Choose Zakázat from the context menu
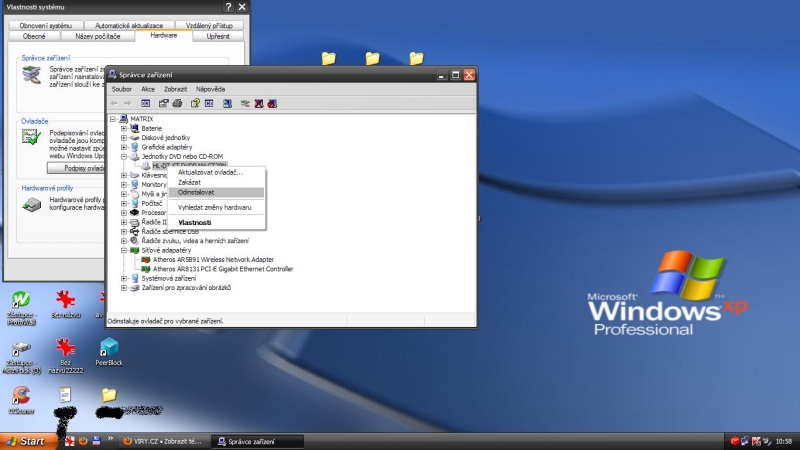Image resolution: width=800 pixels, height=450 pixels. pos(217,182)
